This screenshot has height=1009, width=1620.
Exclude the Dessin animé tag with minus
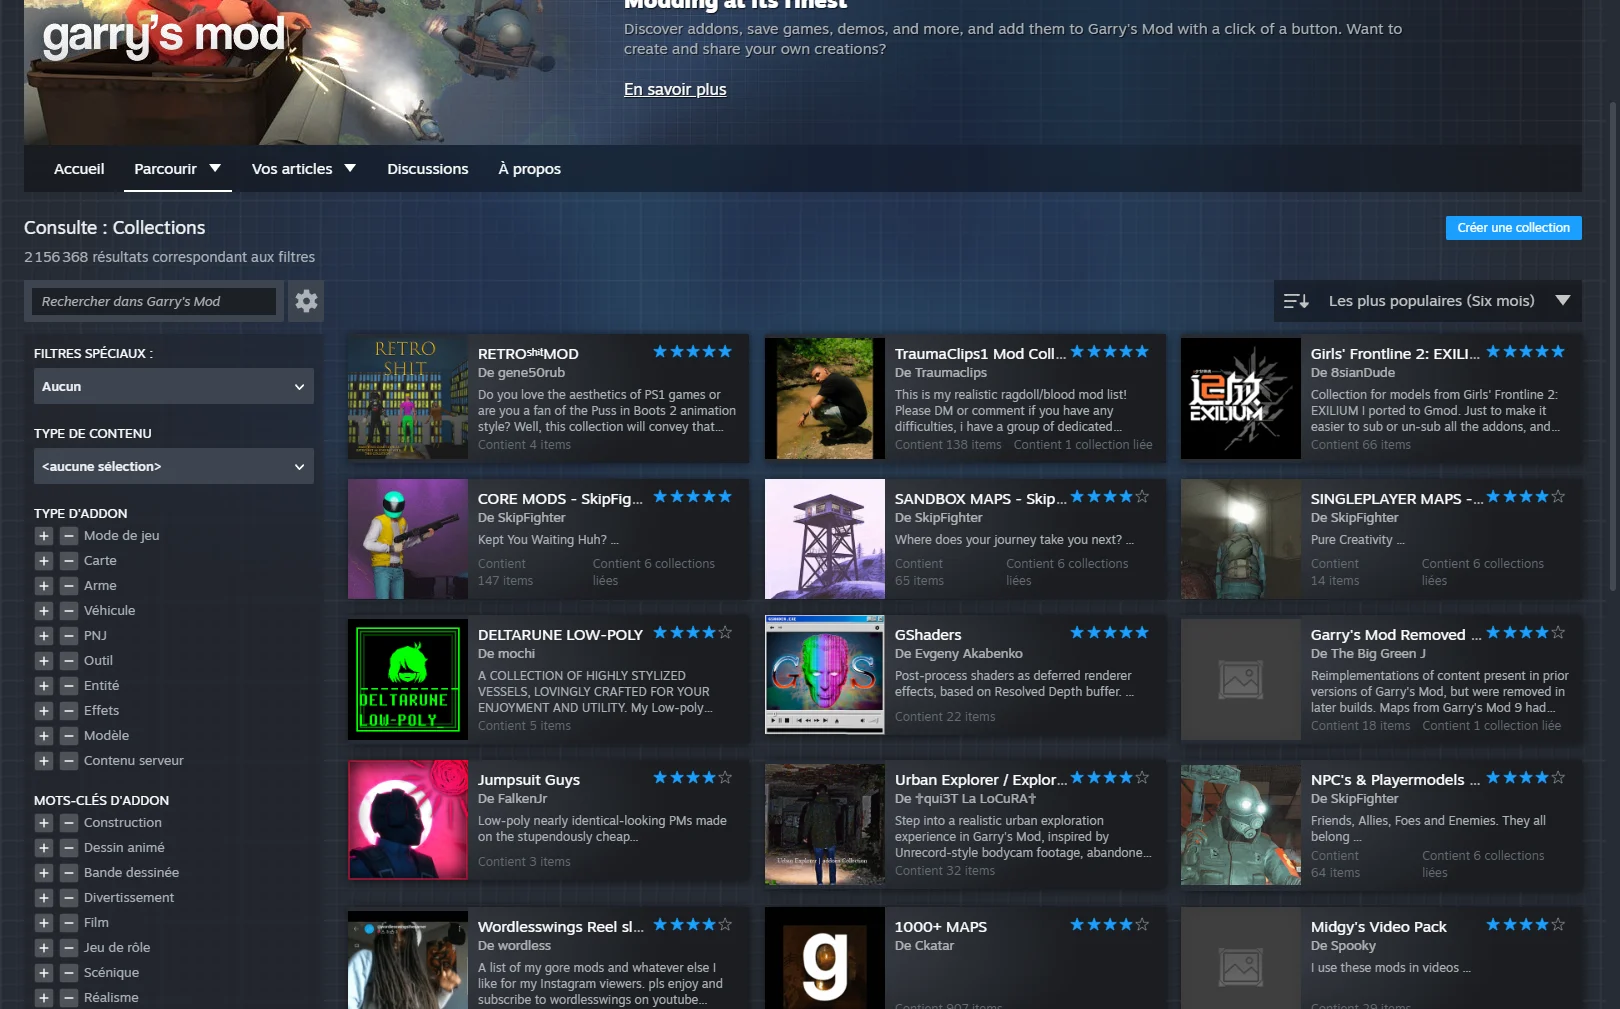(69, 848)
